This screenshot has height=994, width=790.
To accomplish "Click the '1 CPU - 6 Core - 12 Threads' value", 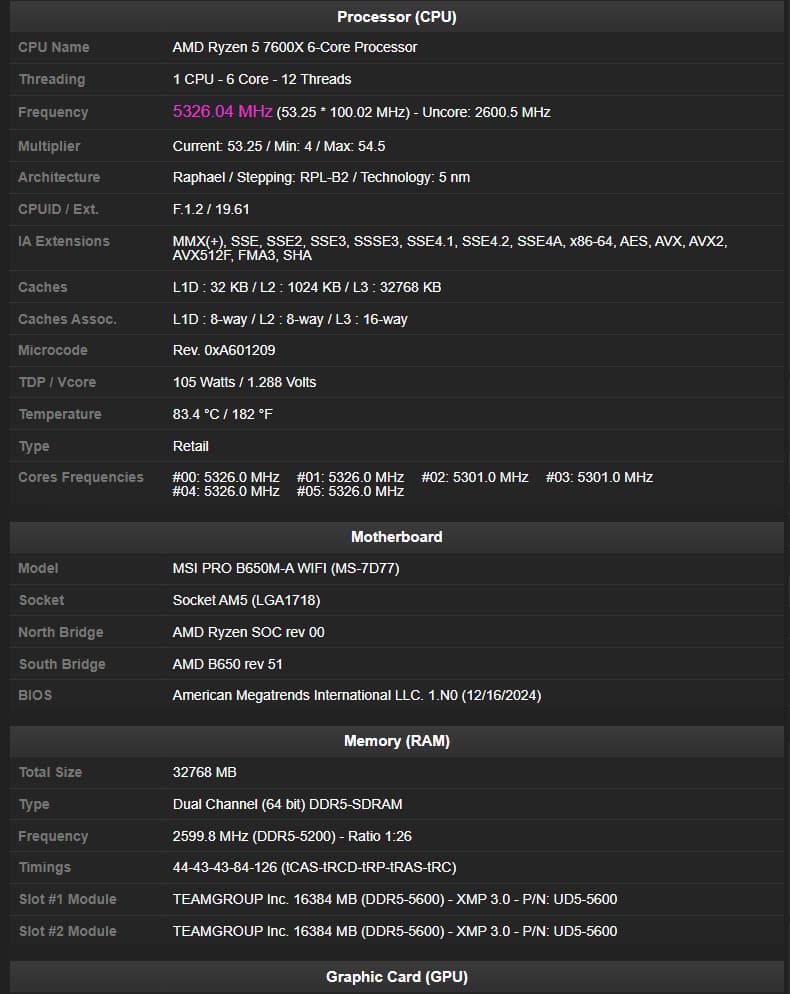I will 262,79.
